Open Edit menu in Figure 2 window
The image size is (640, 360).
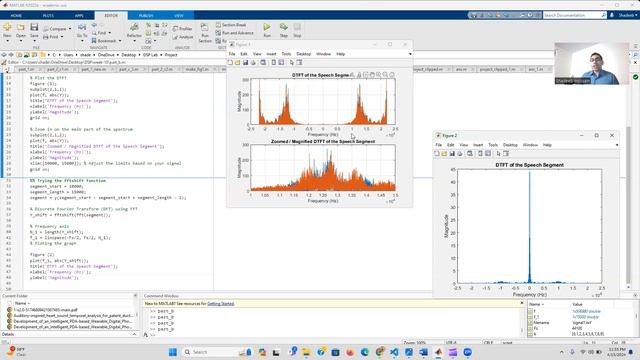(451, 145)
